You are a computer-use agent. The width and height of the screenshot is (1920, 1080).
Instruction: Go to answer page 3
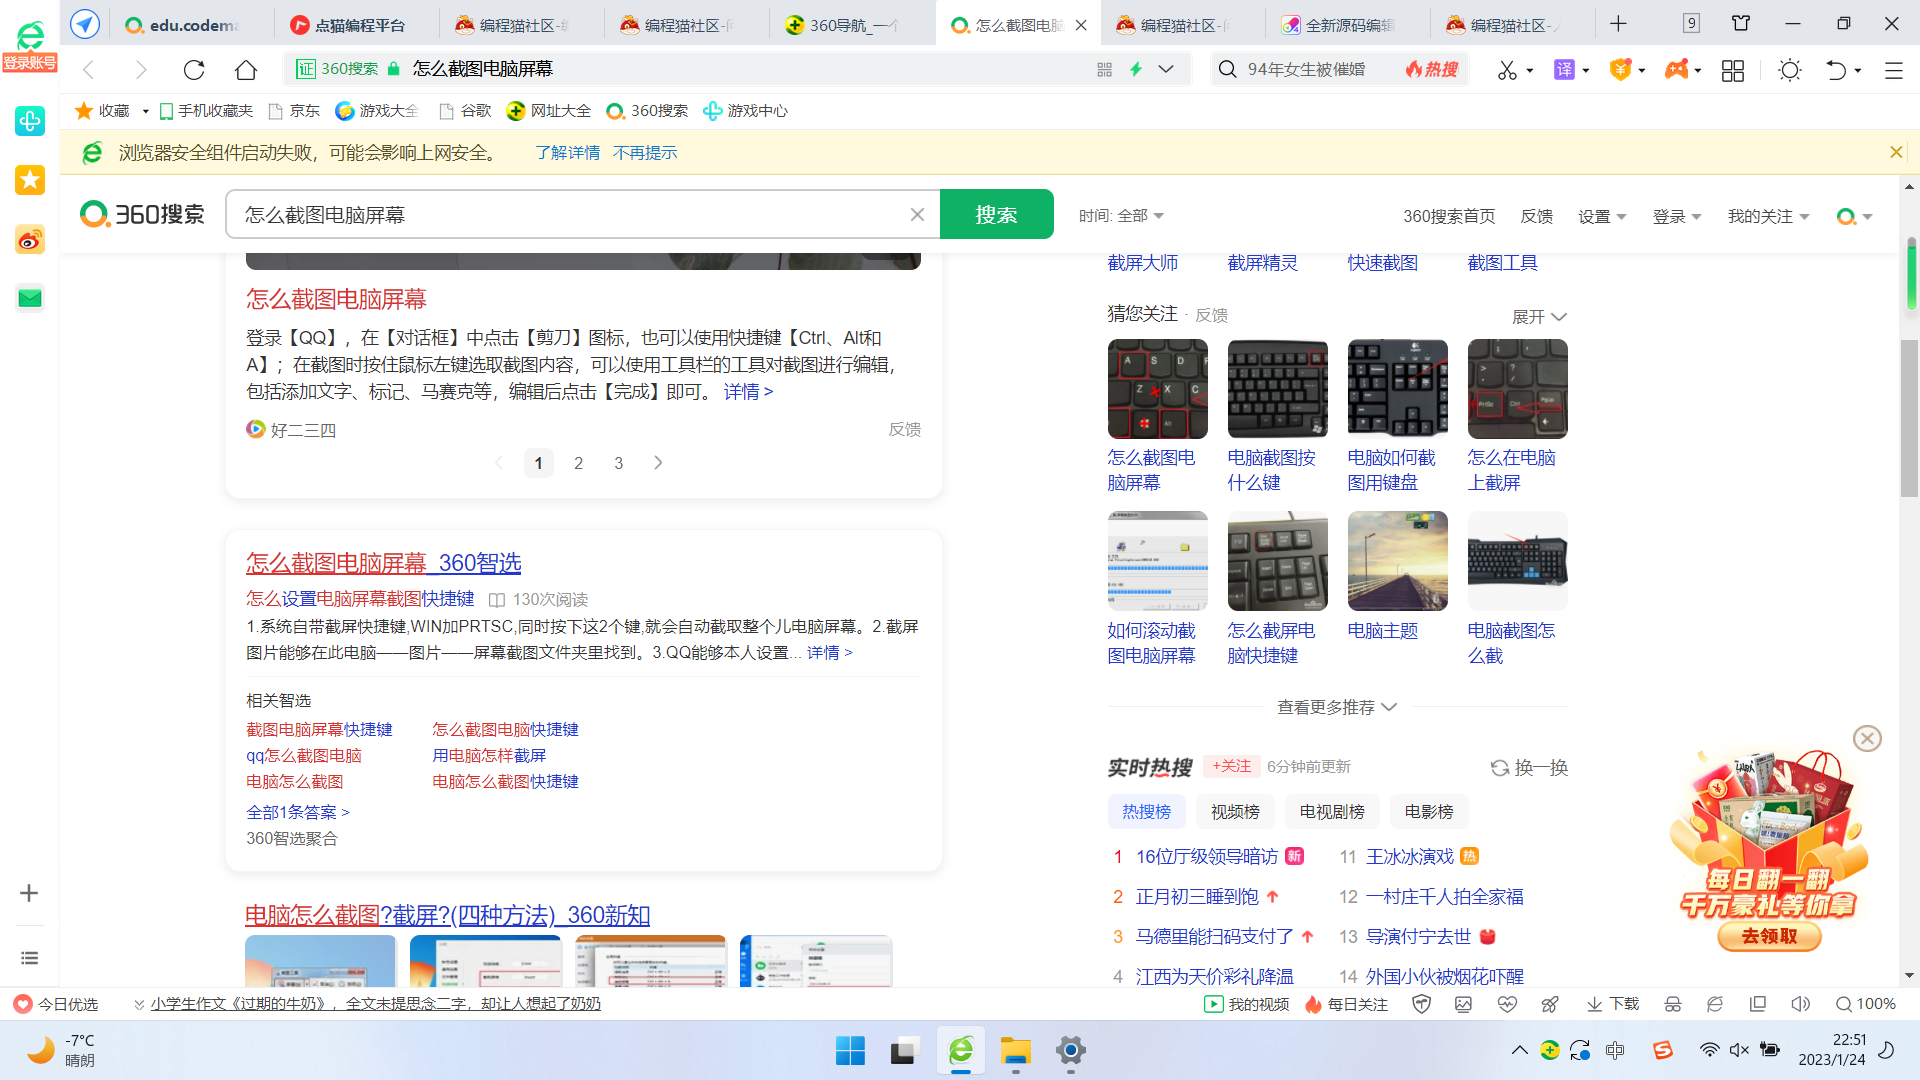[x=619, y=463]
